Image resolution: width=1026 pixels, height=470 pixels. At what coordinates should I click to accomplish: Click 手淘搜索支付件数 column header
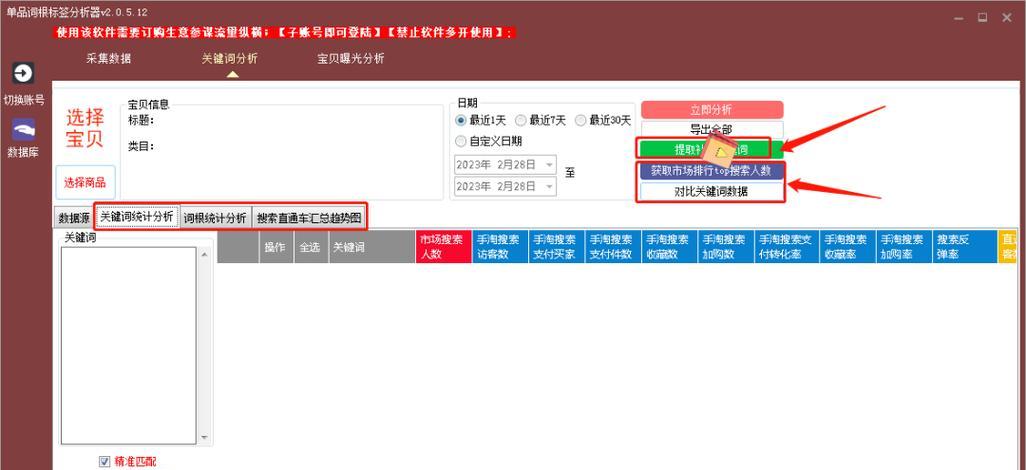(612, 247)
